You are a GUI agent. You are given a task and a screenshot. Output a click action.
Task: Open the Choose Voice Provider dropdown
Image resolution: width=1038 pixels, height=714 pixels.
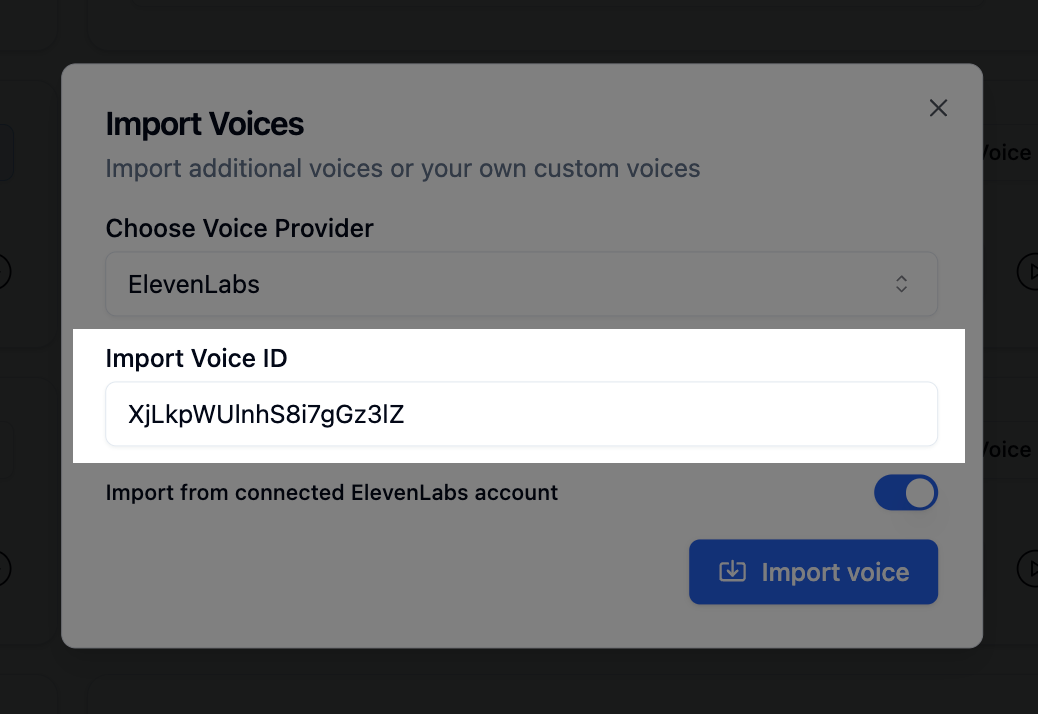coord(522,284)
